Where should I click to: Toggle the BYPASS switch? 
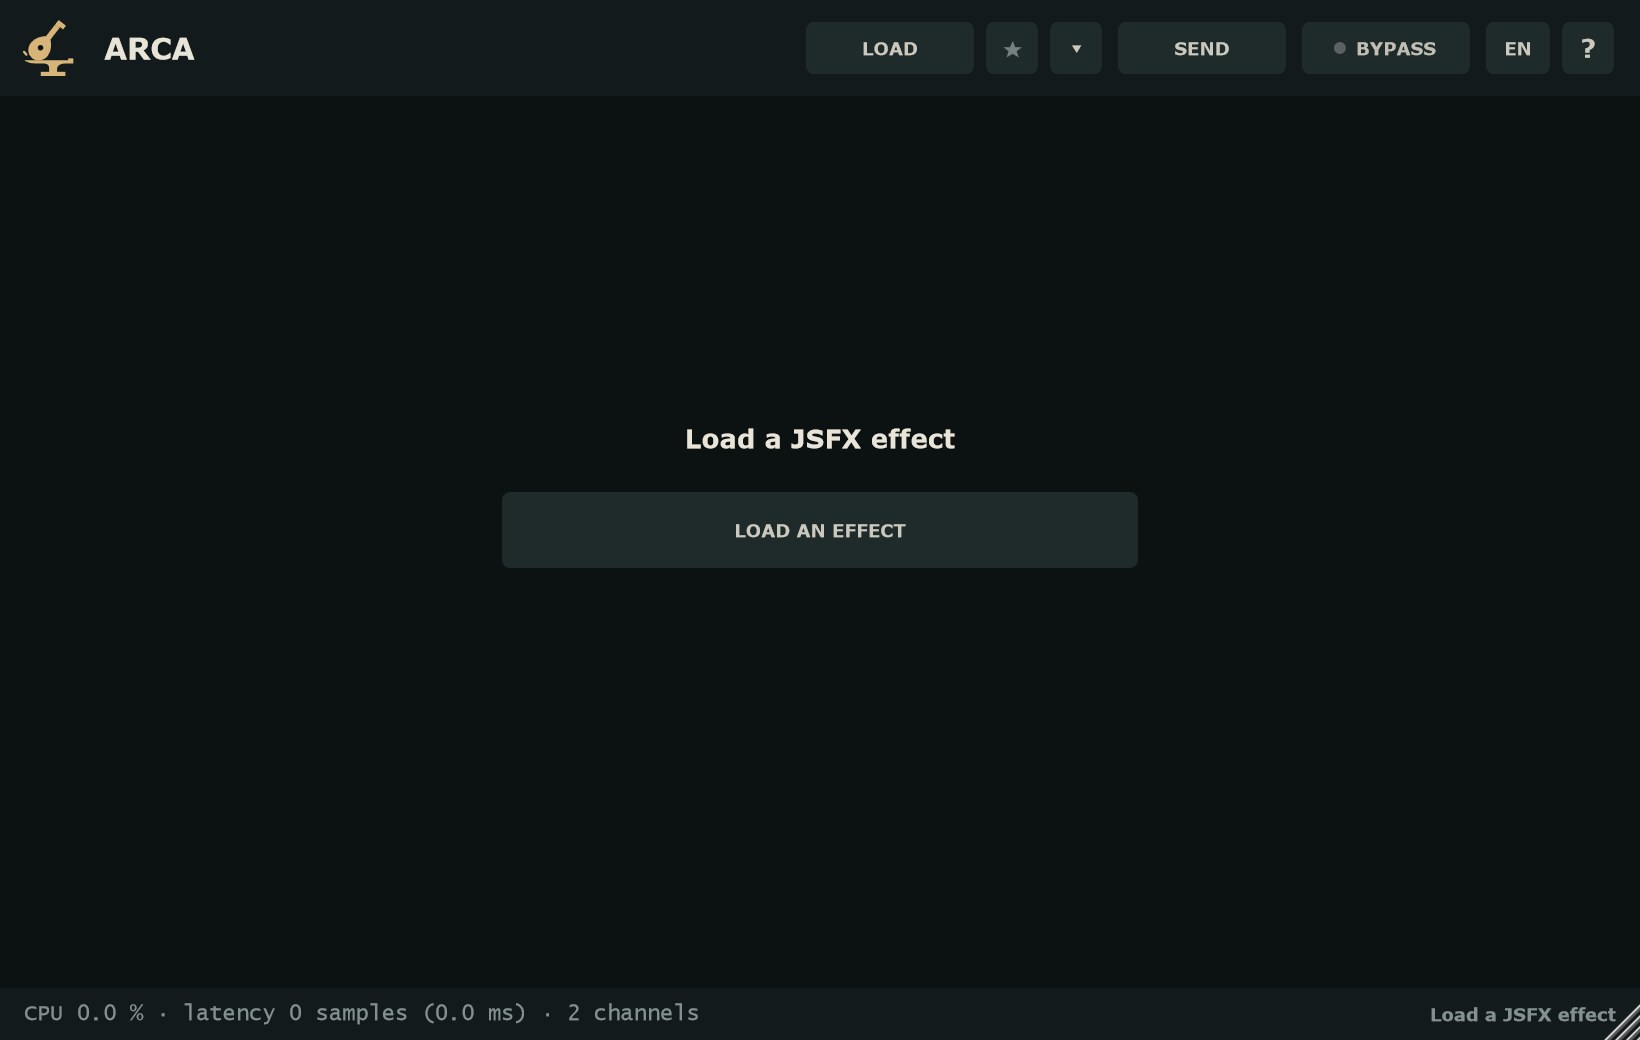1386,48
